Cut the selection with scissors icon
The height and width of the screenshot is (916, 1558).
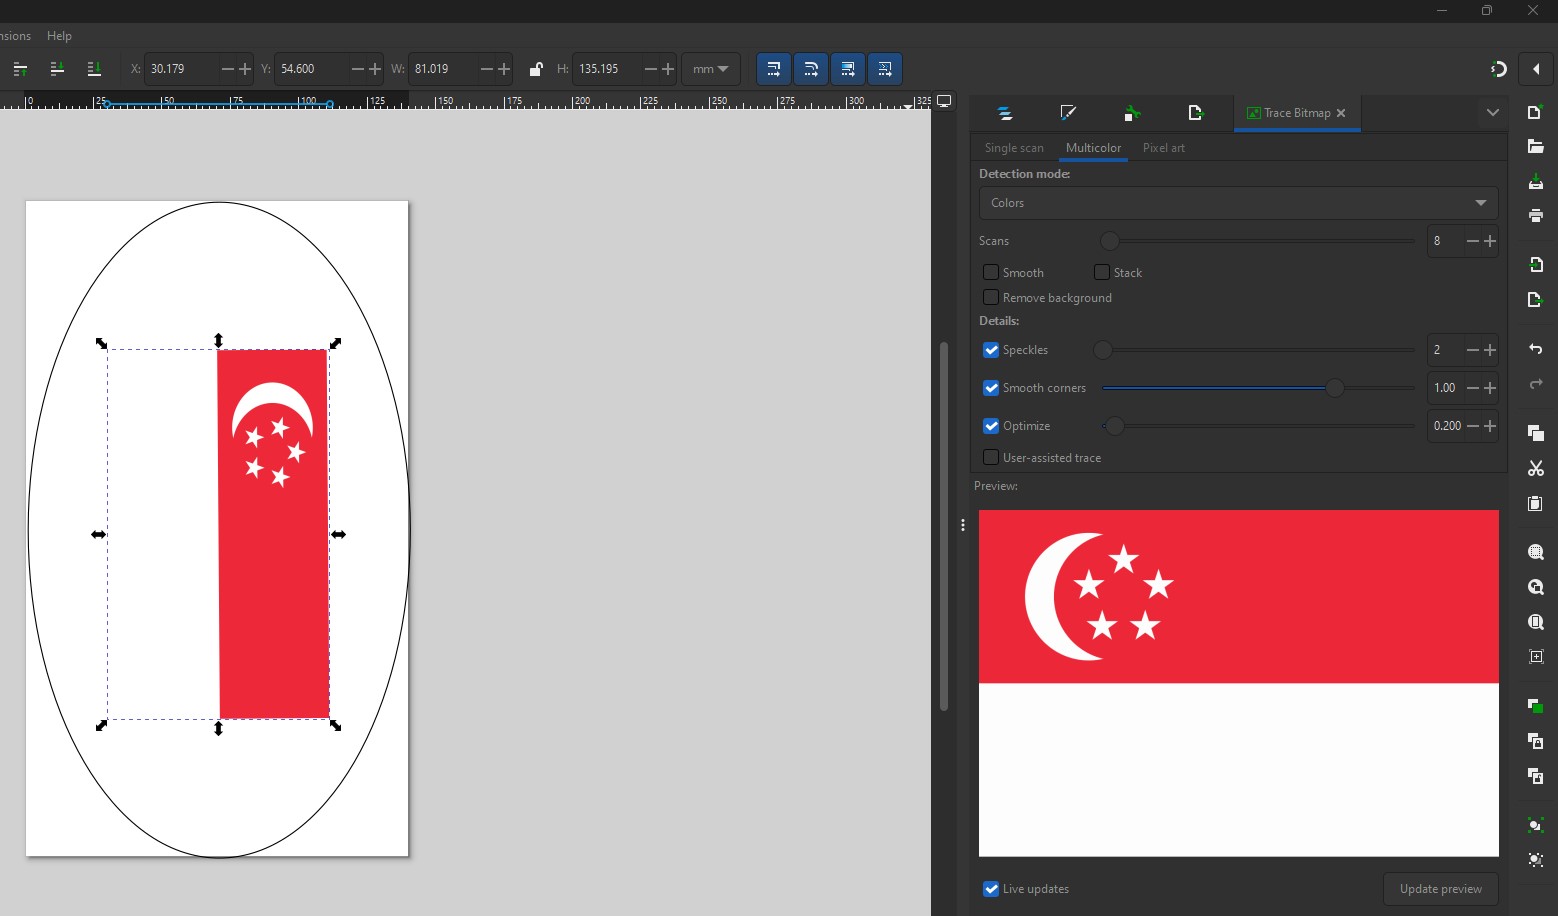click(1535, 468)
